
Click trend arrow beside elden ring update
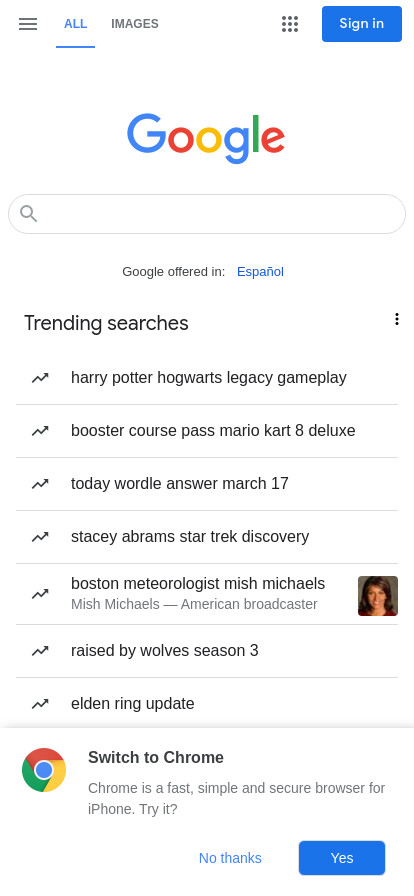[x=40, y=704]
